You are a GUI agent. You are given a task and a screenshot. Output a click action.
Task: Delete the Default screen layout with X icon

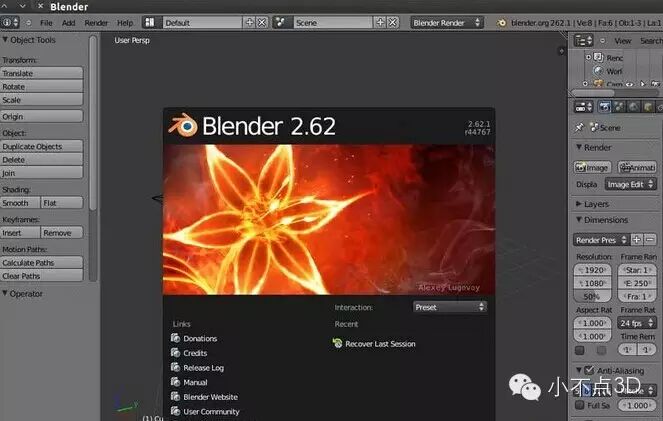coord(262,22)
